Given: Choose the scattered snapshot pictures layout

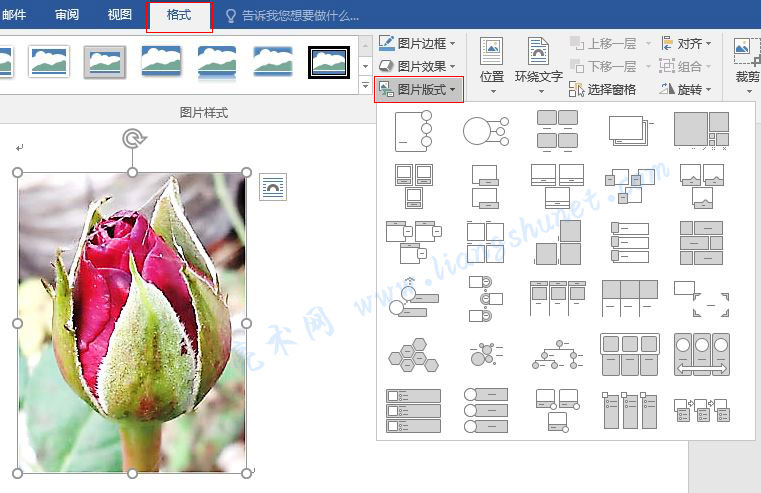Looking at the screenshot, I should 629,186.
